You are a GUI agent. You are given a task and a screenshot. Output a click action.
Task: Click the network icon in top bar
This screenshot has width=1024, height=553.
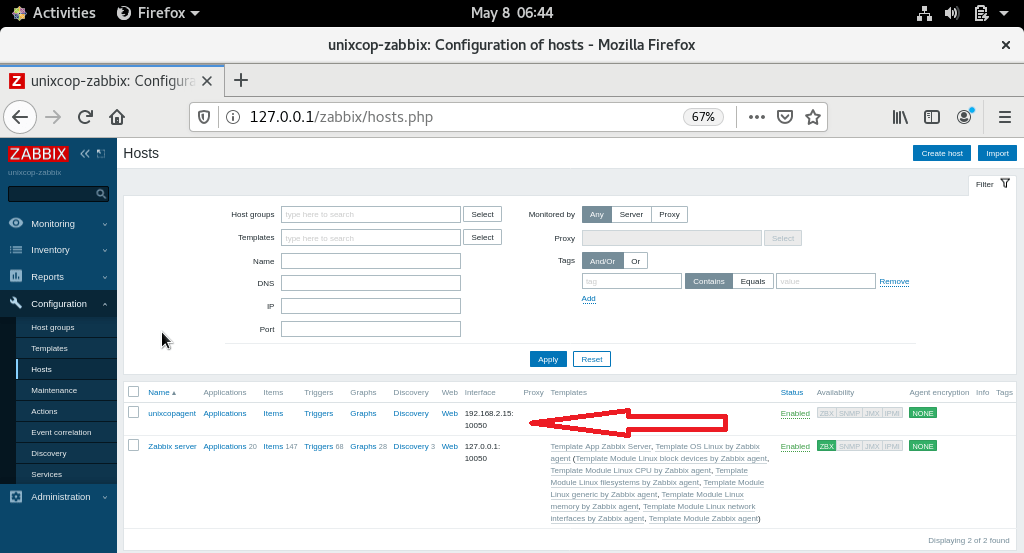pyautogui.click(x=924, y=13)
